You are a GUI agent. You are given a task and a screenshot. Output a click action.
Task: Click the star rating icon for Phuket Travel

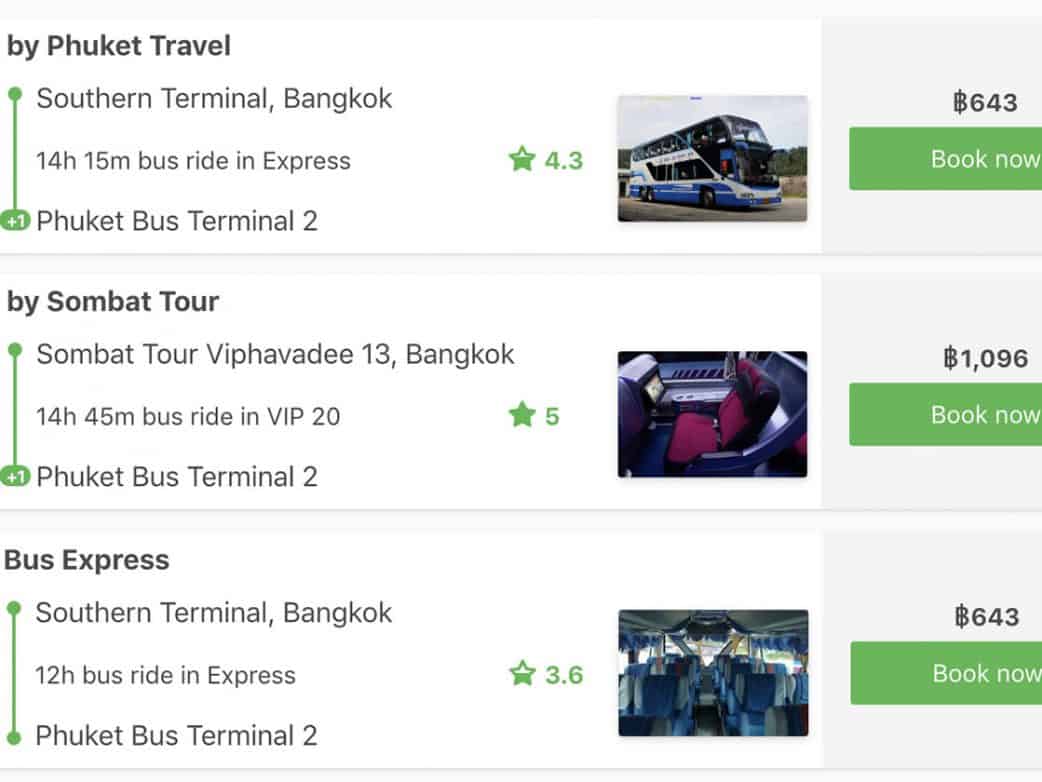[522, 160]
